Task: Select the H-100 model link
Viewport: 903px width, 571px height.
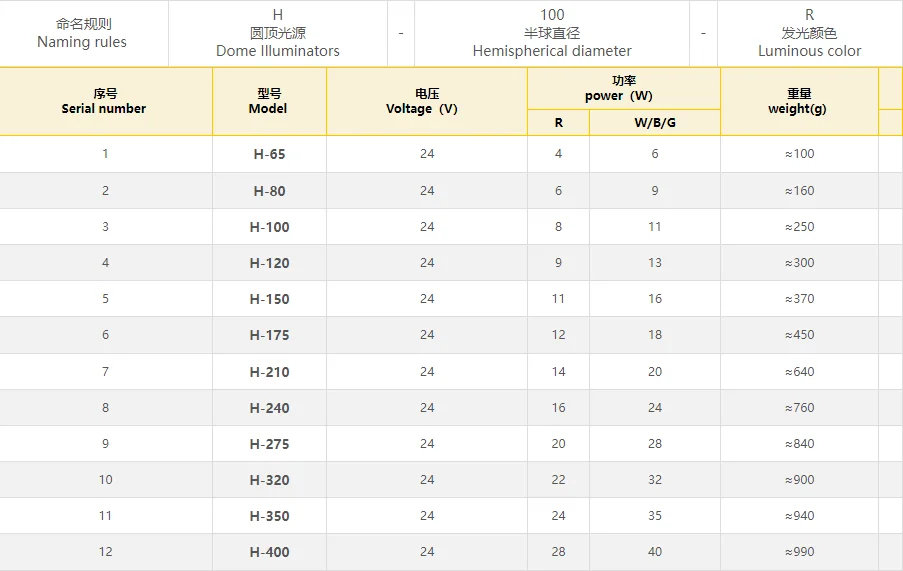Action: (x=269, y=227)
